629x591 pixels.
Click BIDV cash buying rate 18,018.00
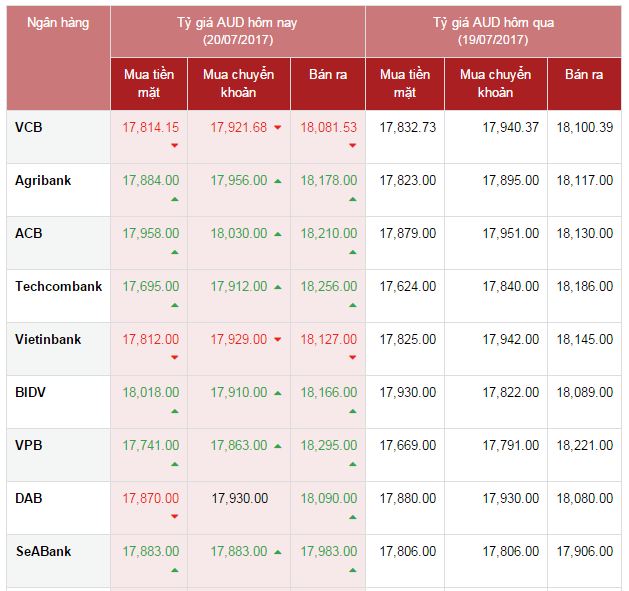pyautogui.click(x=151, y=392)
